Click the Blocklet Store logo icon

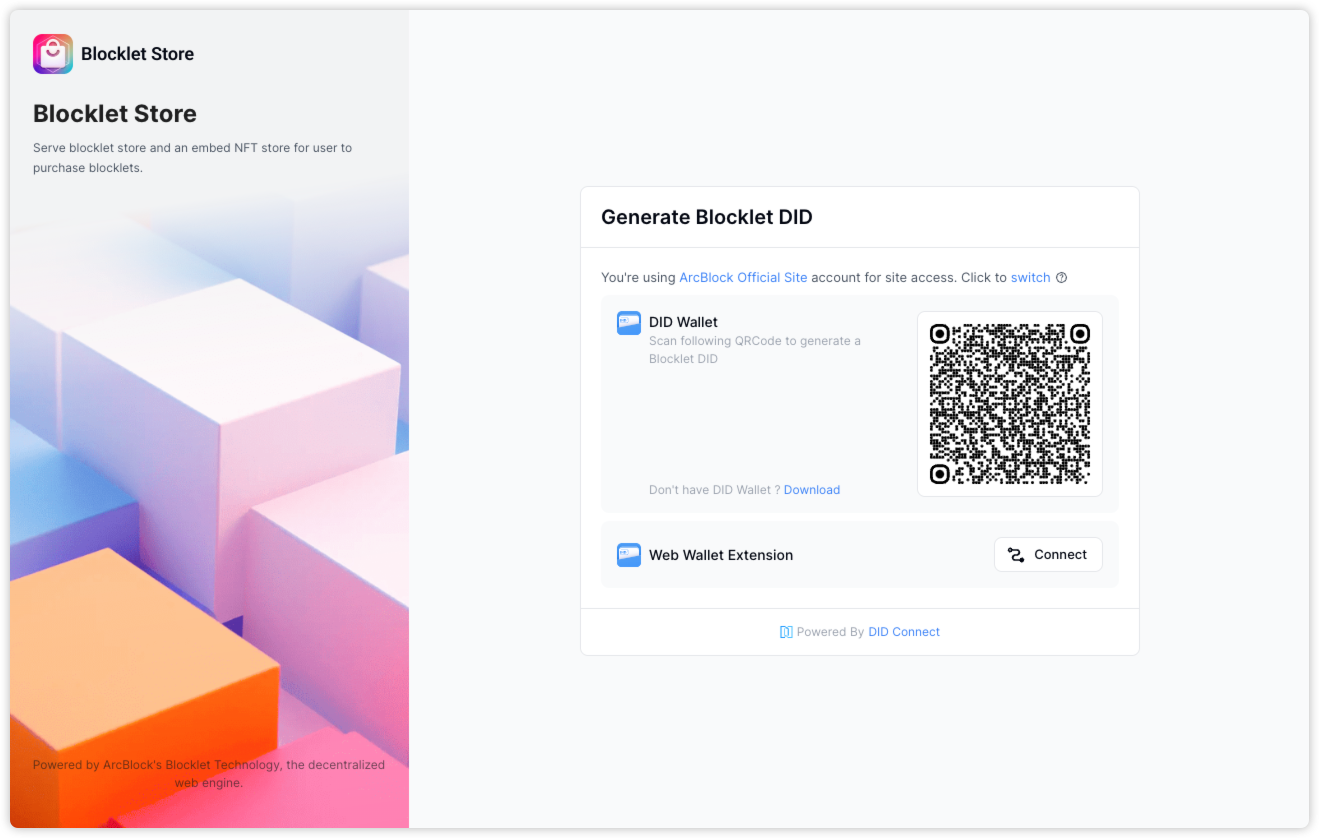click(x=53, y=54)
